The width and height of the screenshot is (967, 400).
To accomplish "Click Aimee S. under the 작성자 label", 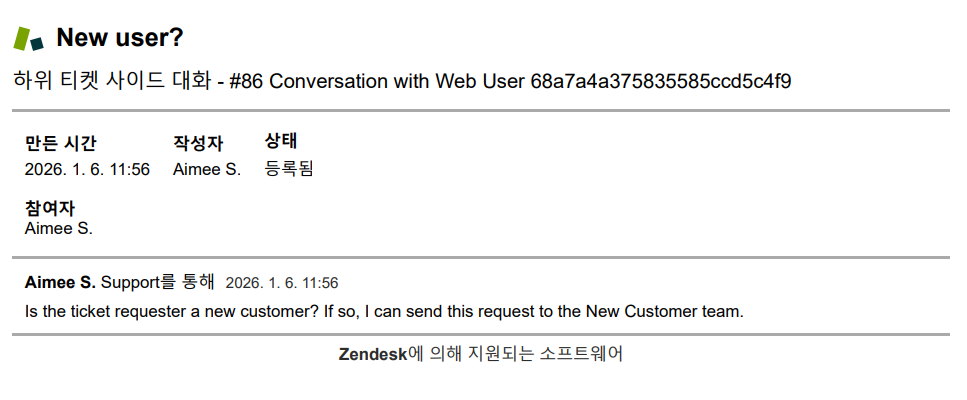I will 207,169.
